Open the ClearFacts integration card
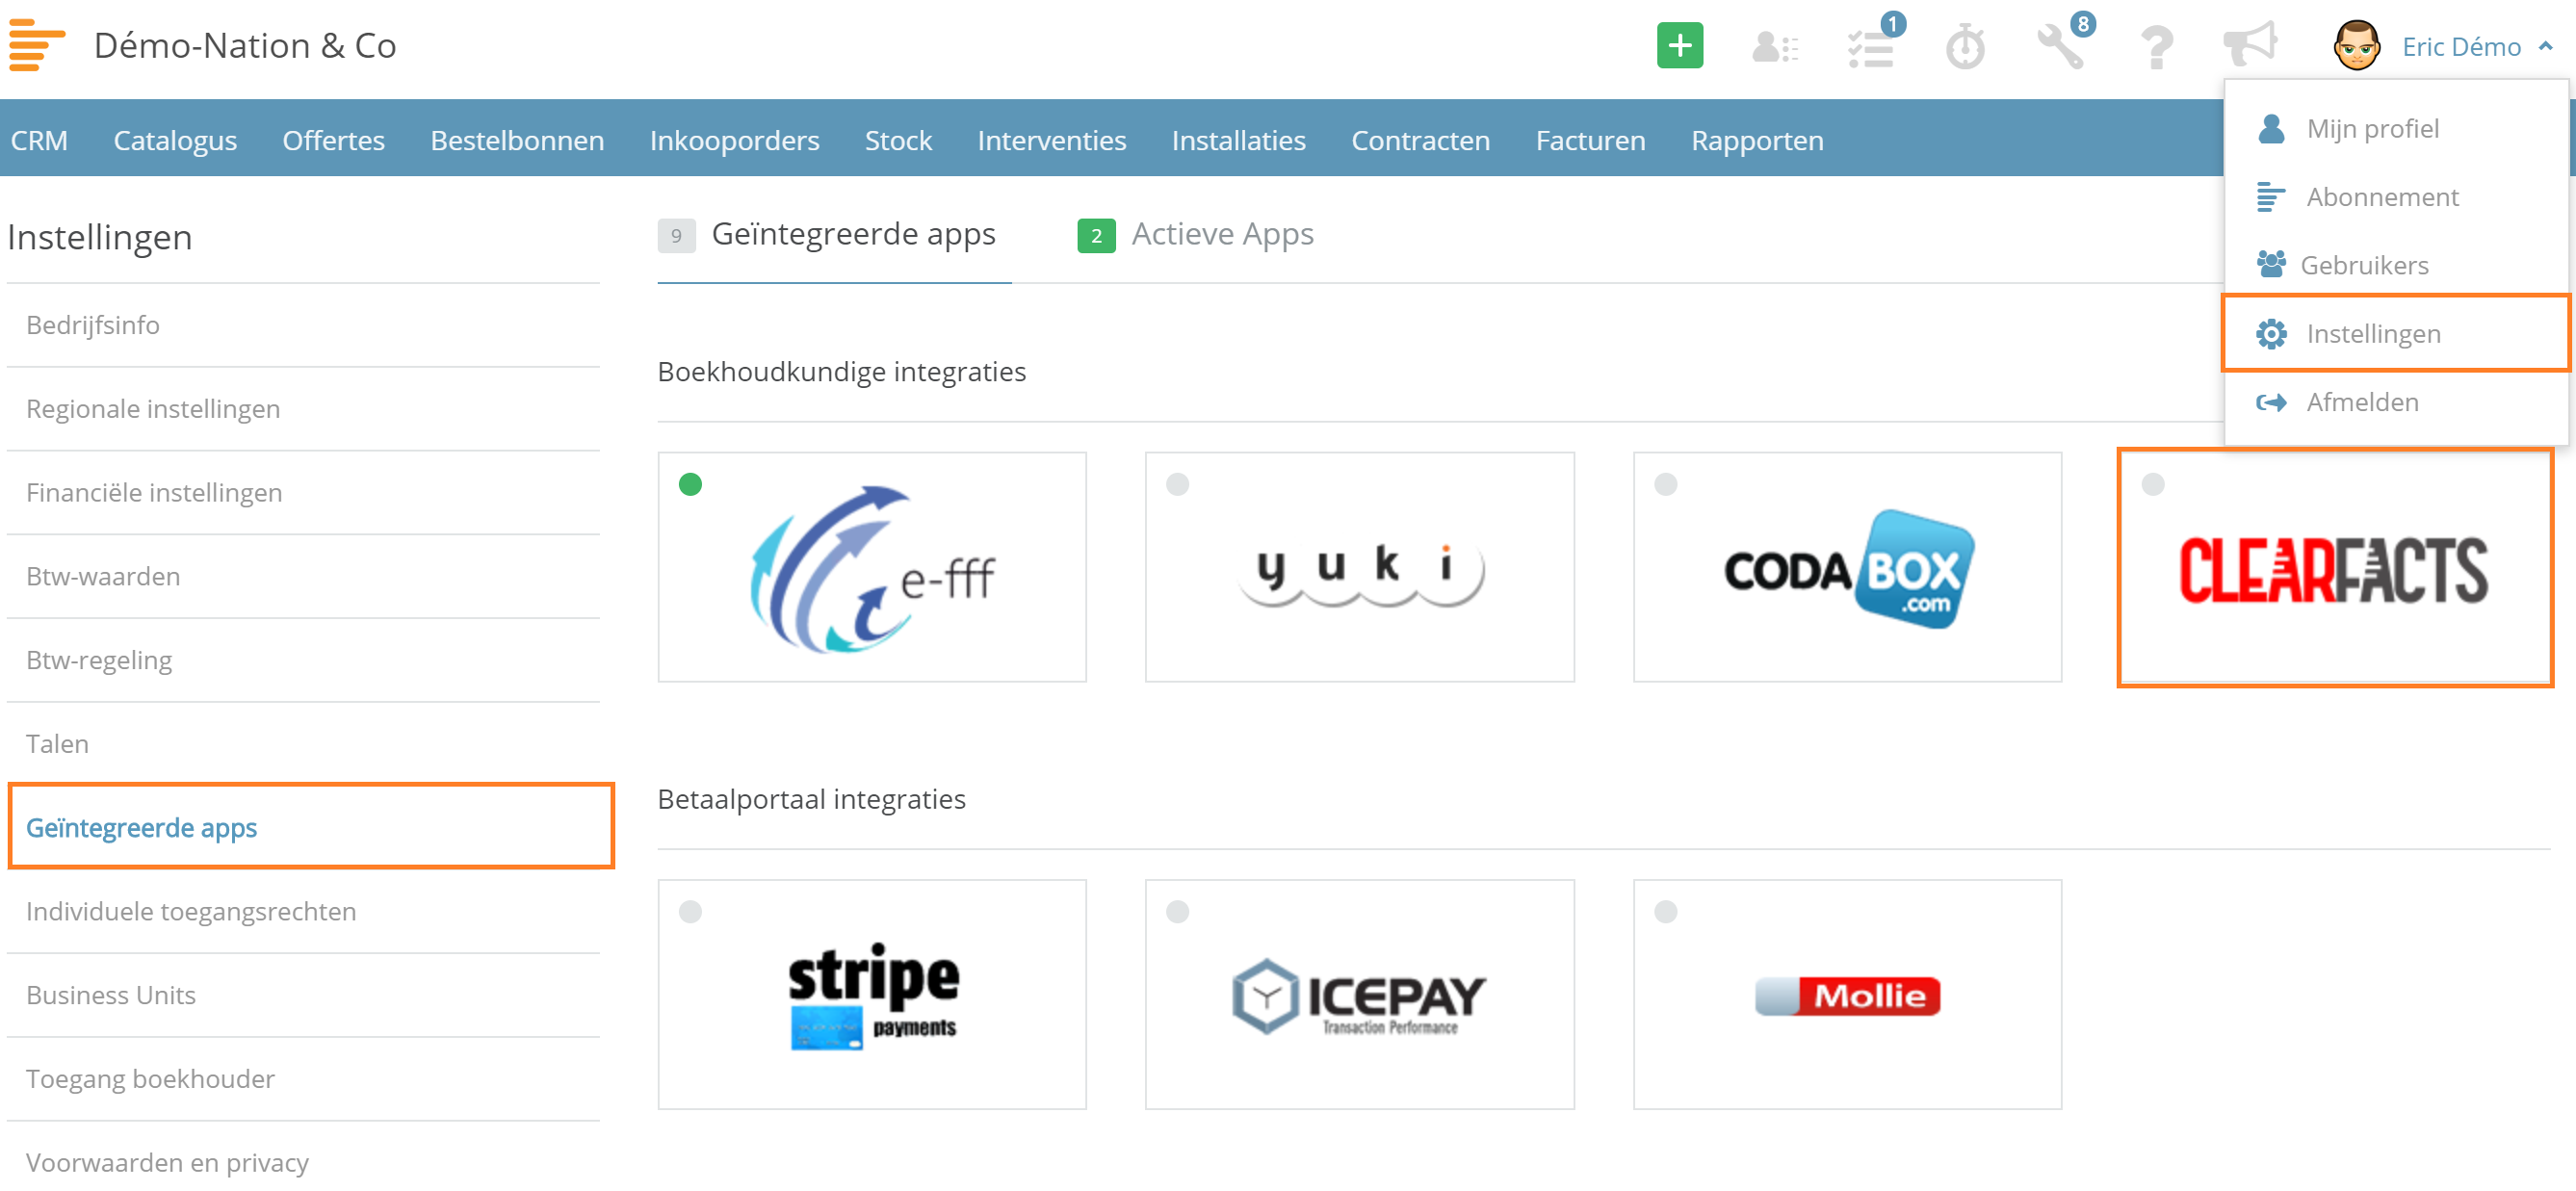 [x=2335, y=567]
